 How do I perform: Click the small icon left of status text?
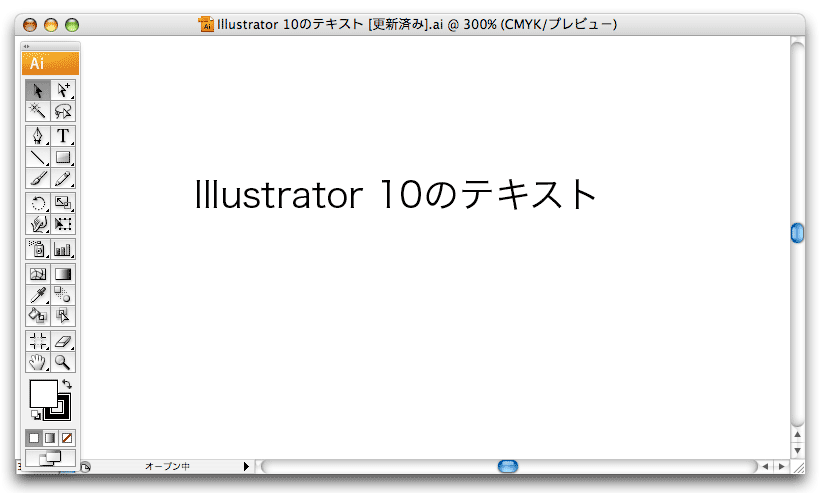85,467
